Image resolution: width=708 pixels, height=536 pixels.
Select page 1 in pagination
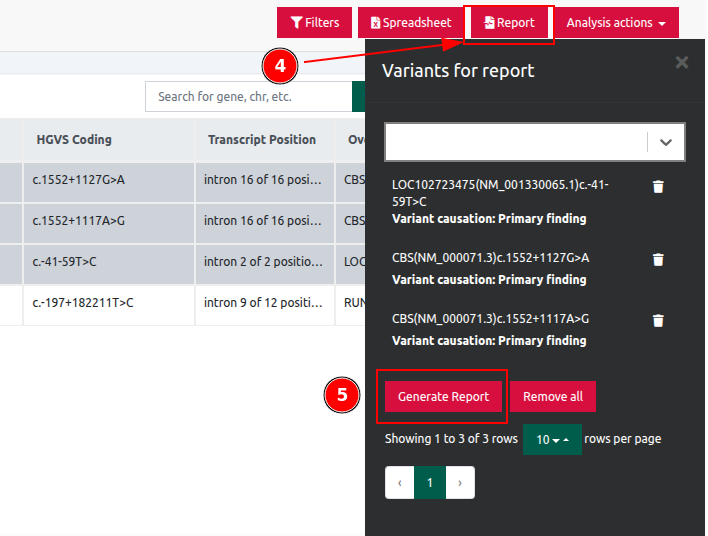pos(430,482)
